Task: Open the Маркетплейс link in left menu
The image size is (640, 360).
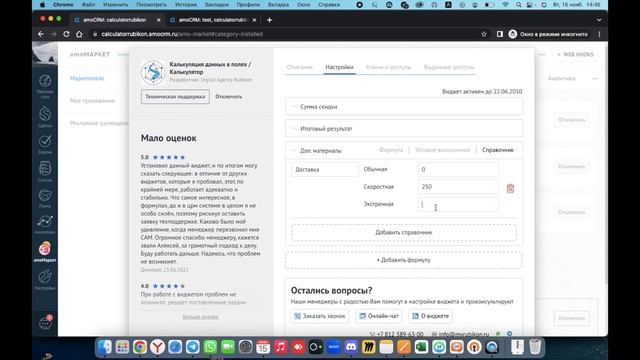Action: 87,78
